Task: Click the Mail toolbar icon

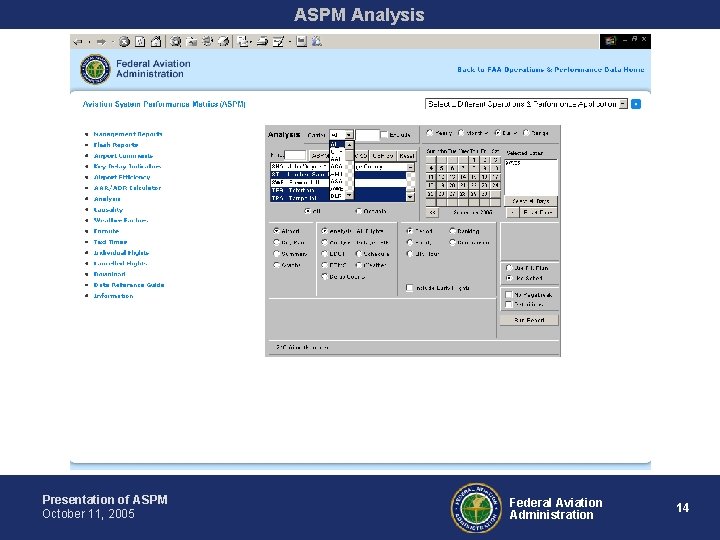Action: click(243, 42)
